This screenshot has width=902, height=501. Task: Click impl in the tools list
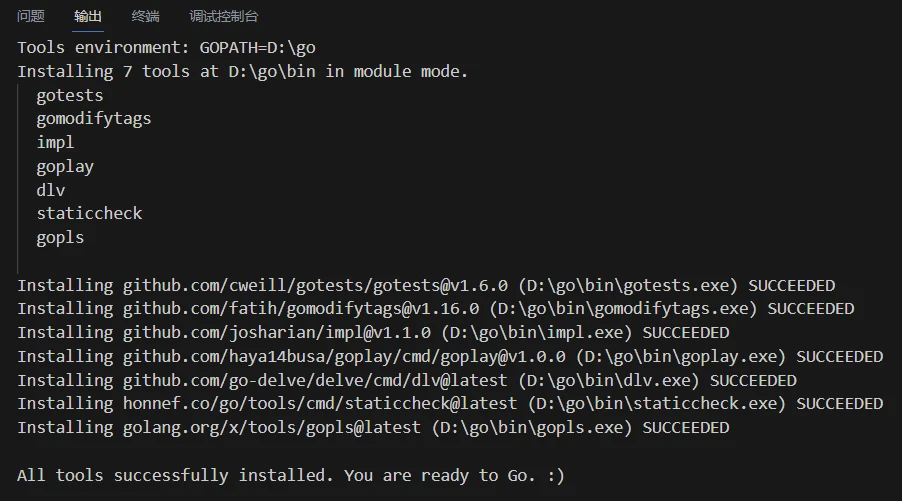click(55, 143)
